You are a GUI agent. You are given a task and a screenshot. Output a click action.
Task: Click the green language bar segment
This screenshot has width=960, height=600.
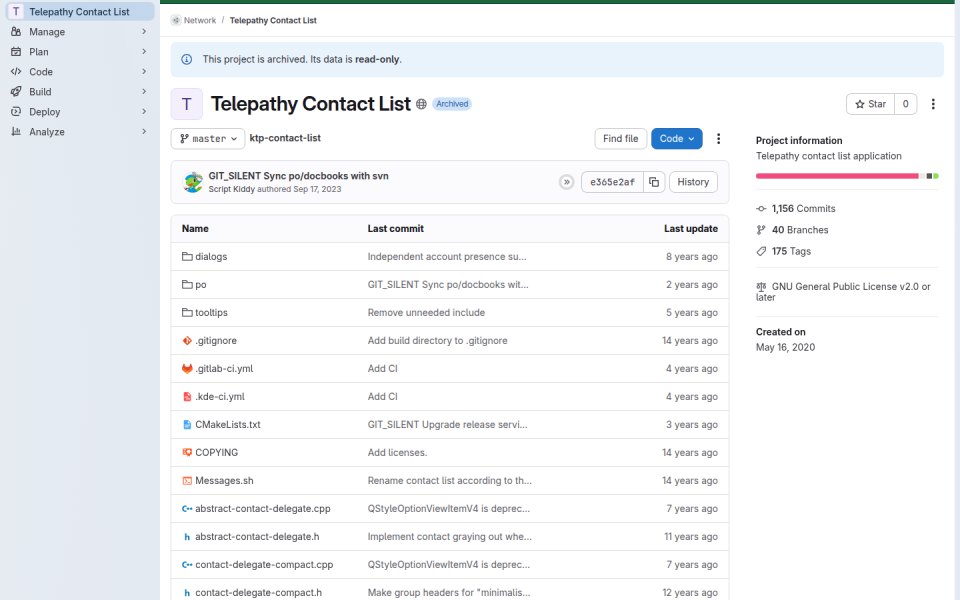(936, 176)
